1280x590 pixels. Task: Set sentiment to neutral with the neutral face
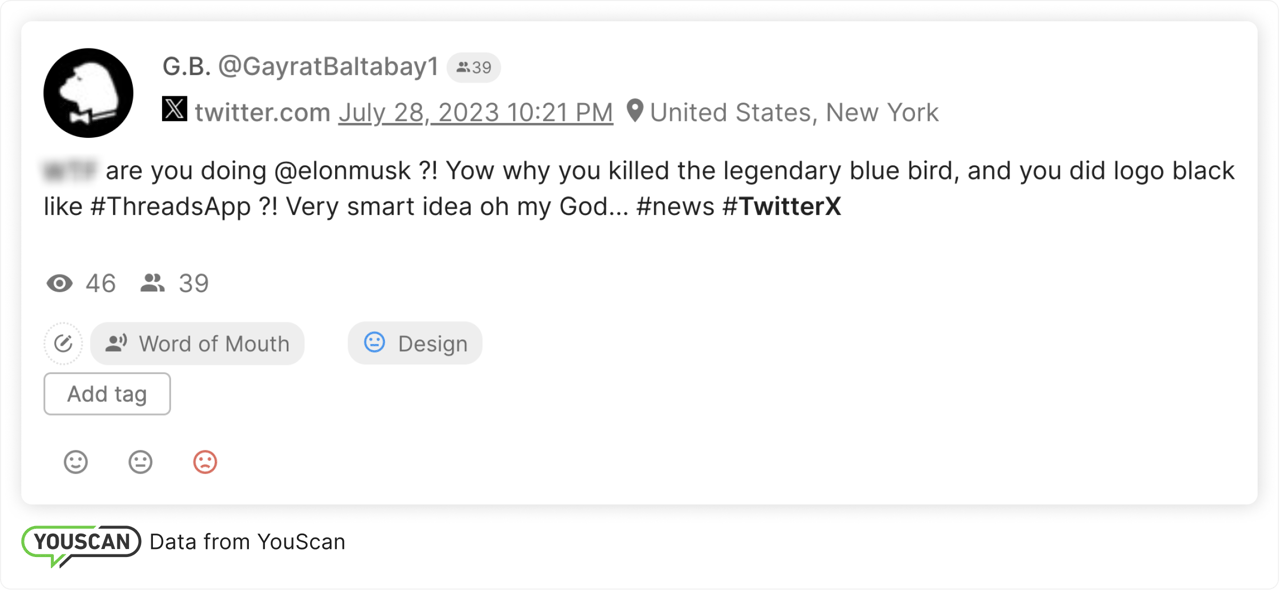coord(140,462)
